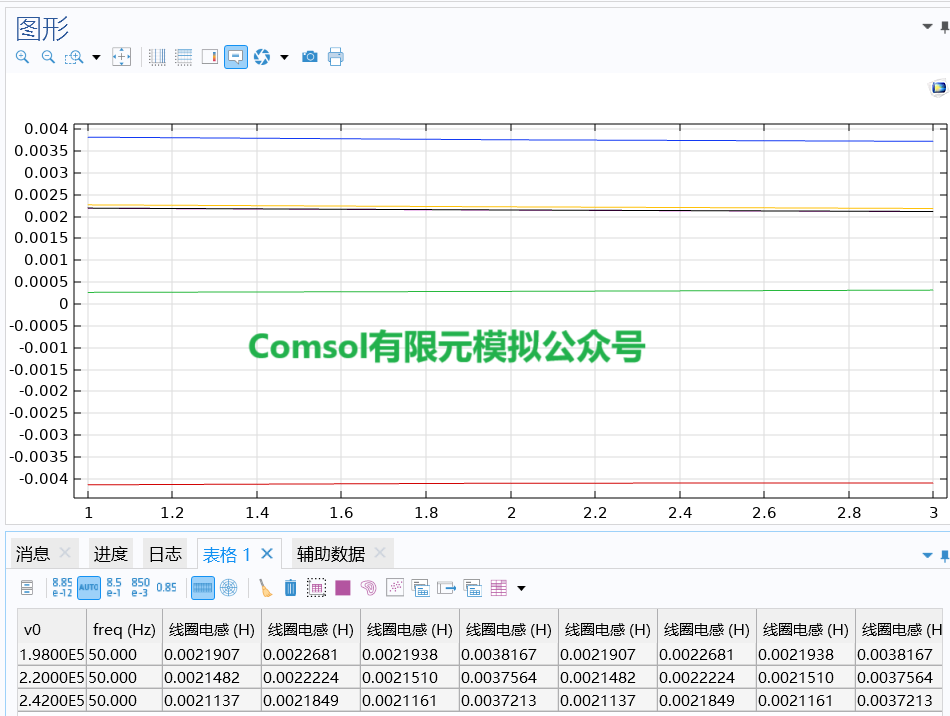Switch to polar complex display
The width and height of the screenshot is (950, 716).
coord(228,588)
